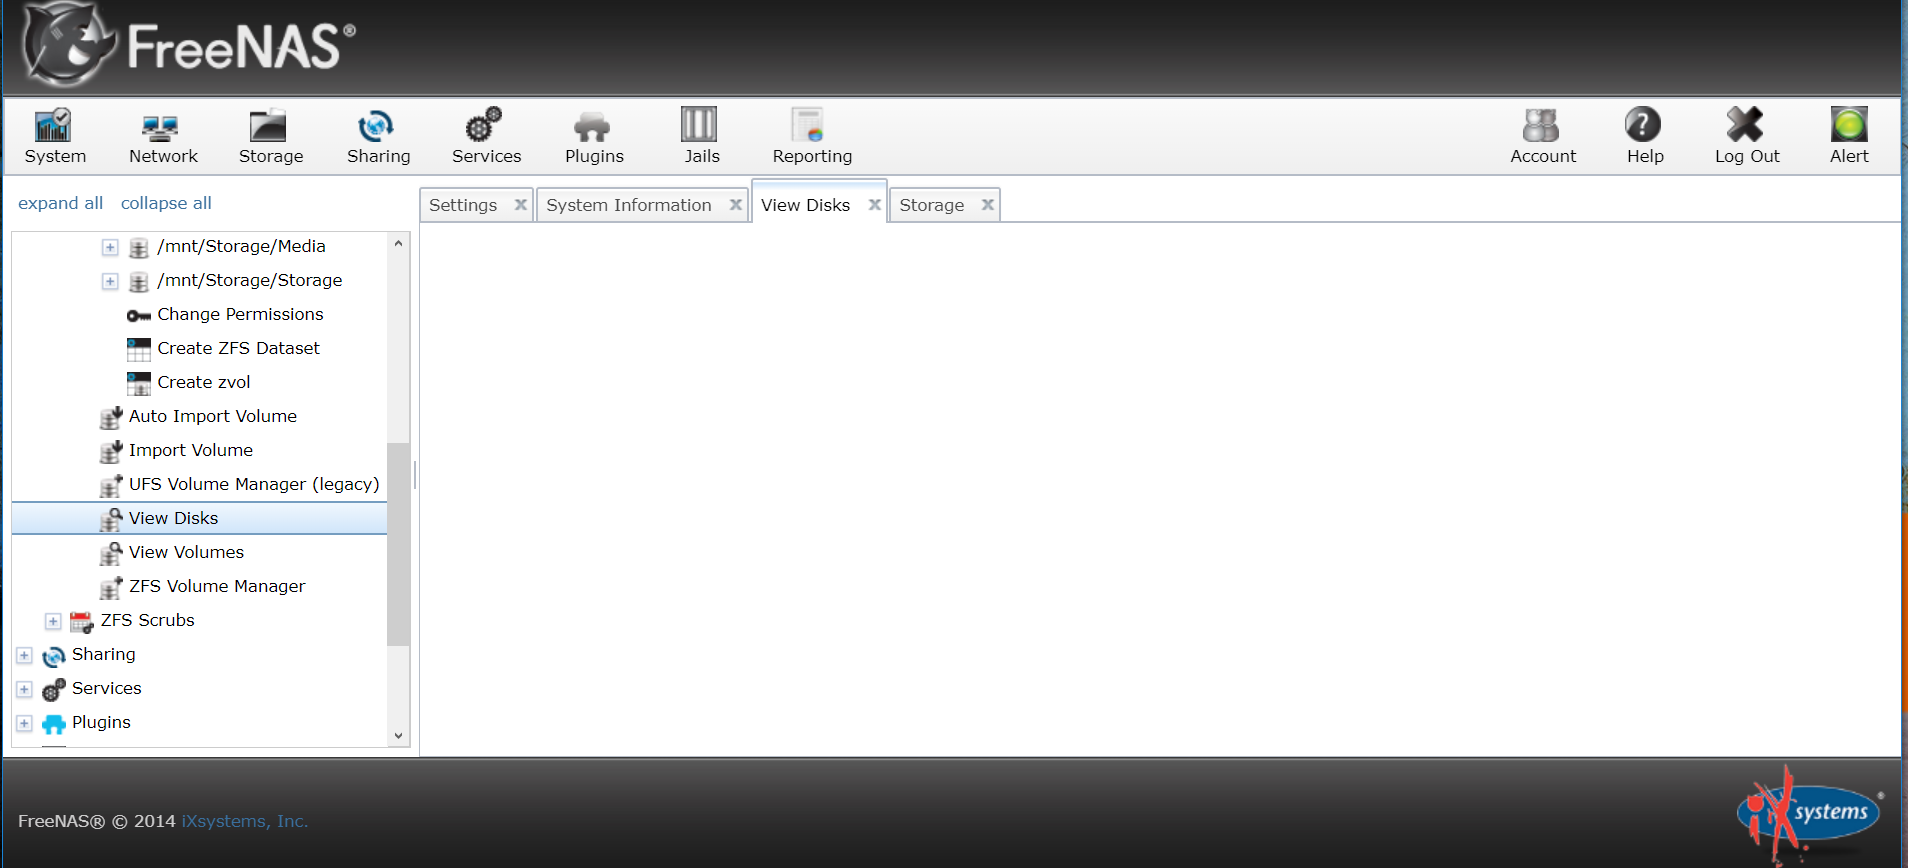The height and width of the screenshot is (868, 1908).
Task: Click the View Volumes icon
Action: 111,553
